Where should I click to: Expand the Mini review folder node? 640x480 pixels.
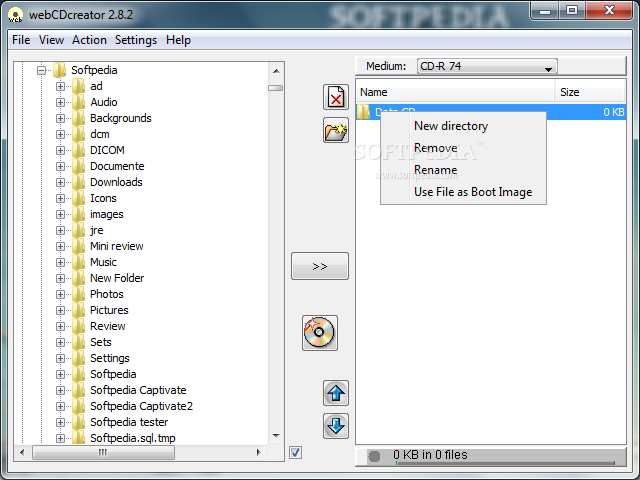pos(60,246)
